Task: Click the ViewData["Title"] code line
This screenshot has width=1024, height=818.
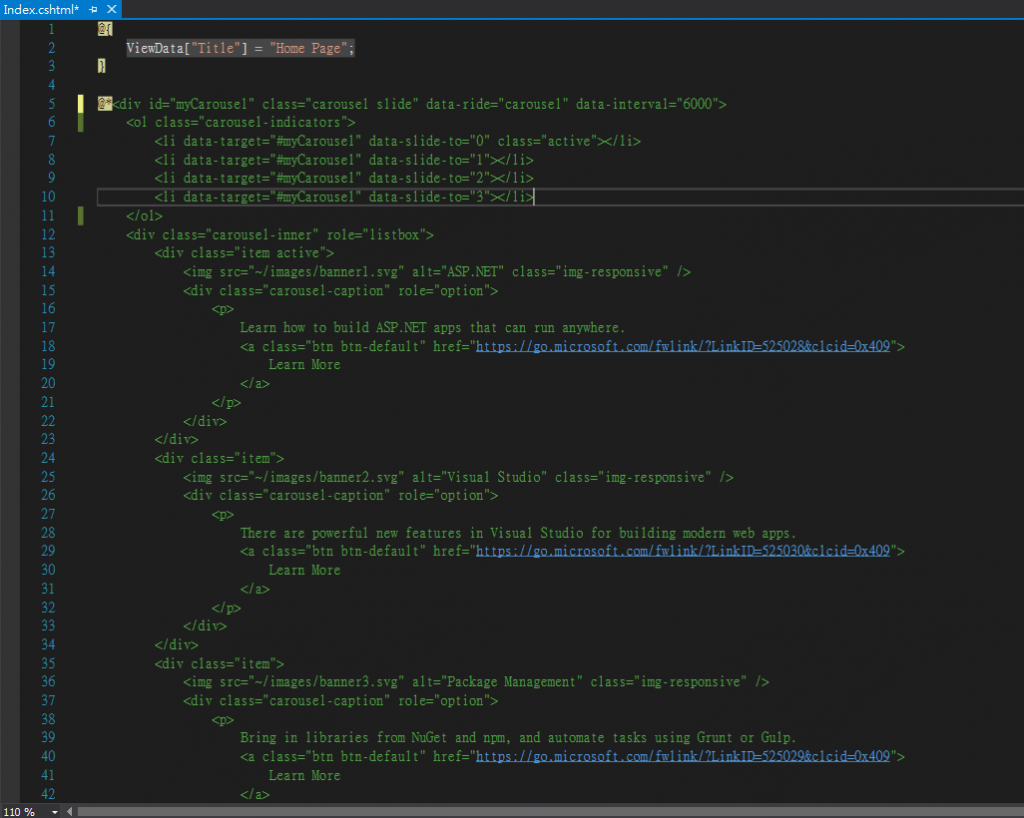Action: point(240,48)
